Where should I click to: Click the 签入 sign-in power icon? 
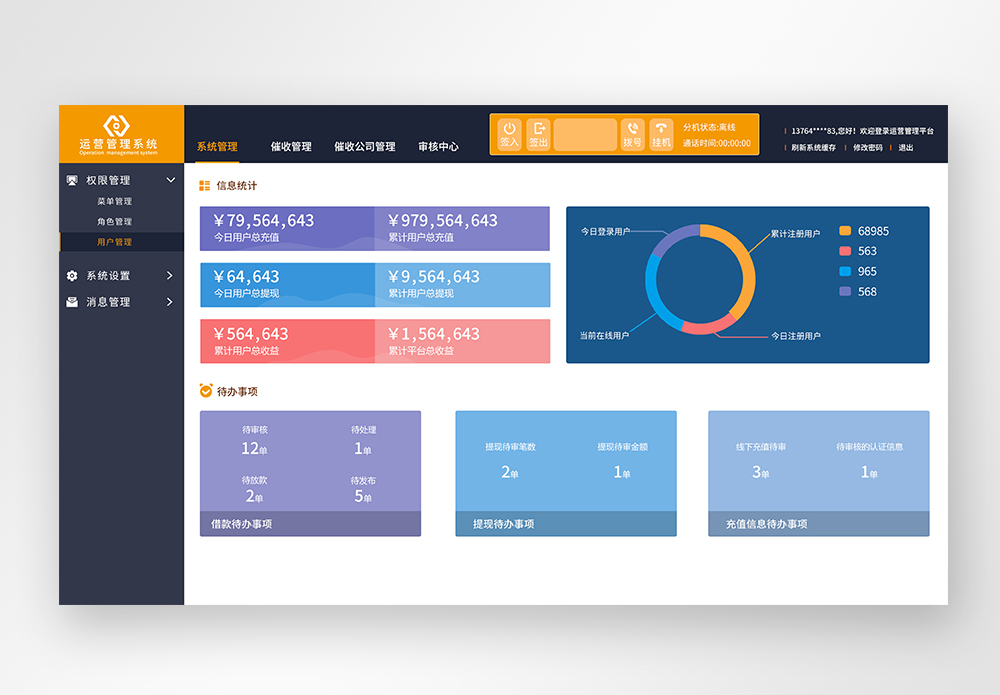(x=509, y=129)
